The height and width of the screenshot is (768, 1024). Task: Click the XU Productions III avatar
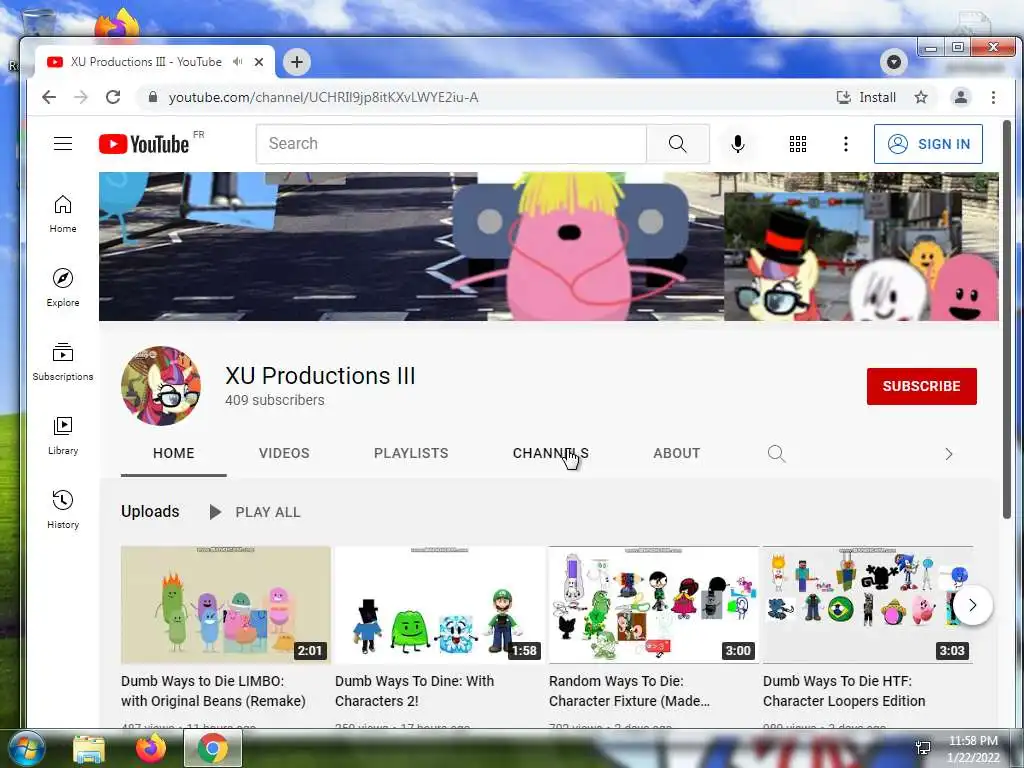[161, 386]
